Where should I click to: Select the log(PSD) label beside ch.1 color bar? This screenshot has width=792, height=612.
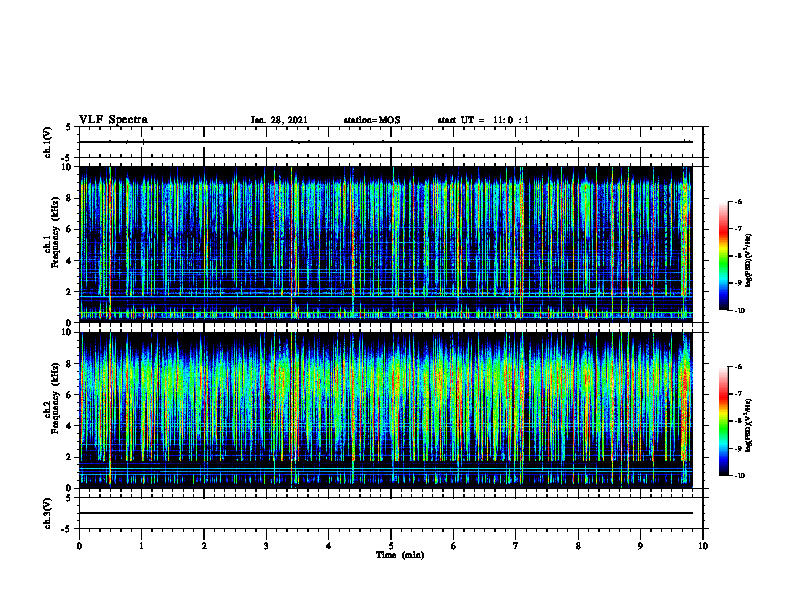[x=749, y=261]
